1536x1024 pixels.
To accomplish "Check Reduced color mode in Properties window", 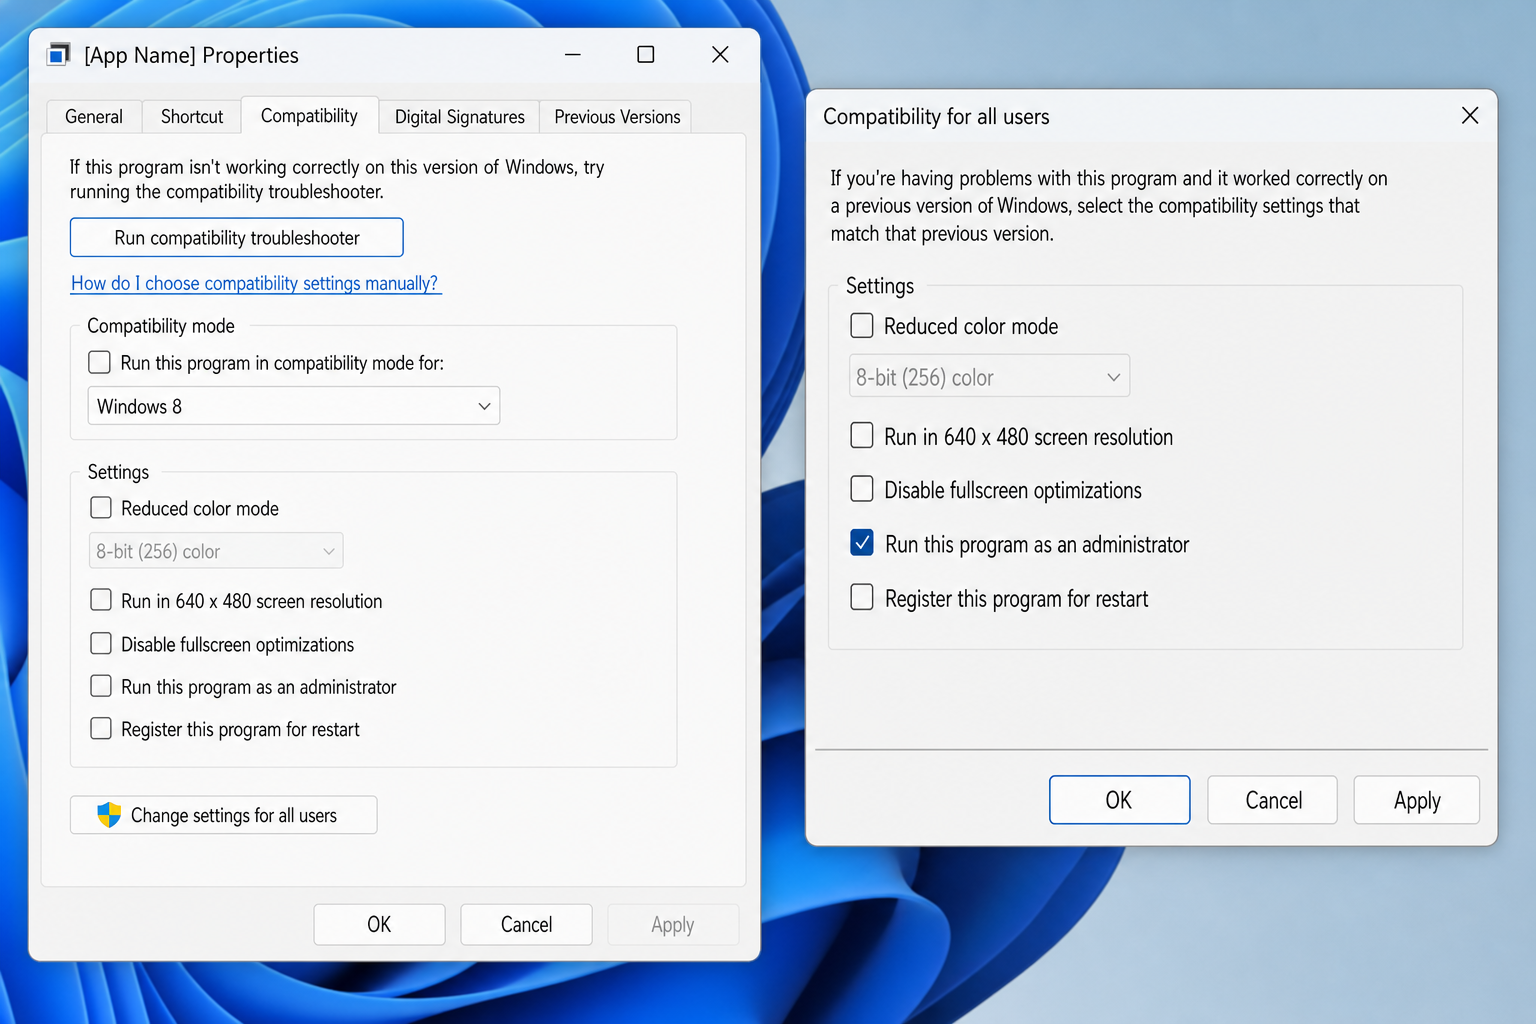I will [101, 508].
